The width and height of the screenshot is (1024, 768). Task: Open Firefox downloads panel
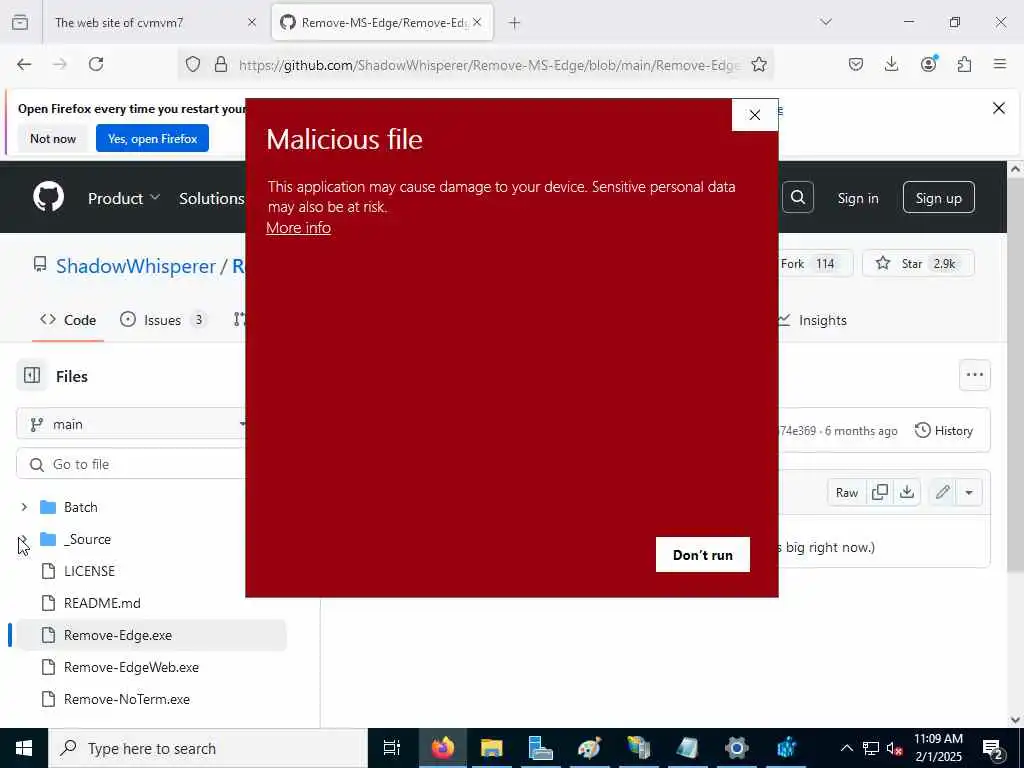[x=891, y=64]
